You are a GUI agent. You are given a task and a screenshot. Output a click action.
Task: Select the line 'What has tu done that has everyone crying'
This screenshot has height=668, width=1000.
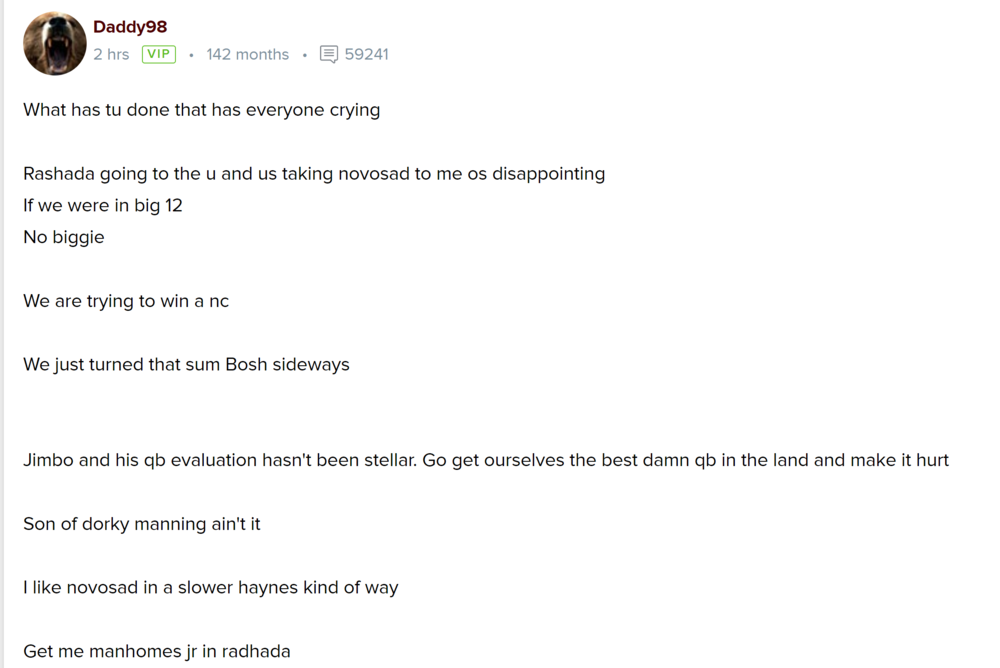[201, 109]
